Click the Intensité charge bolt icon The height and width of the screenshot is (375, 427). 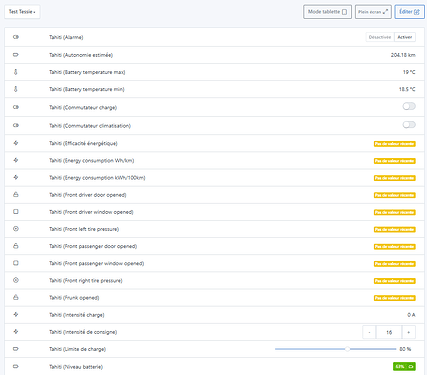pos(16,314)
